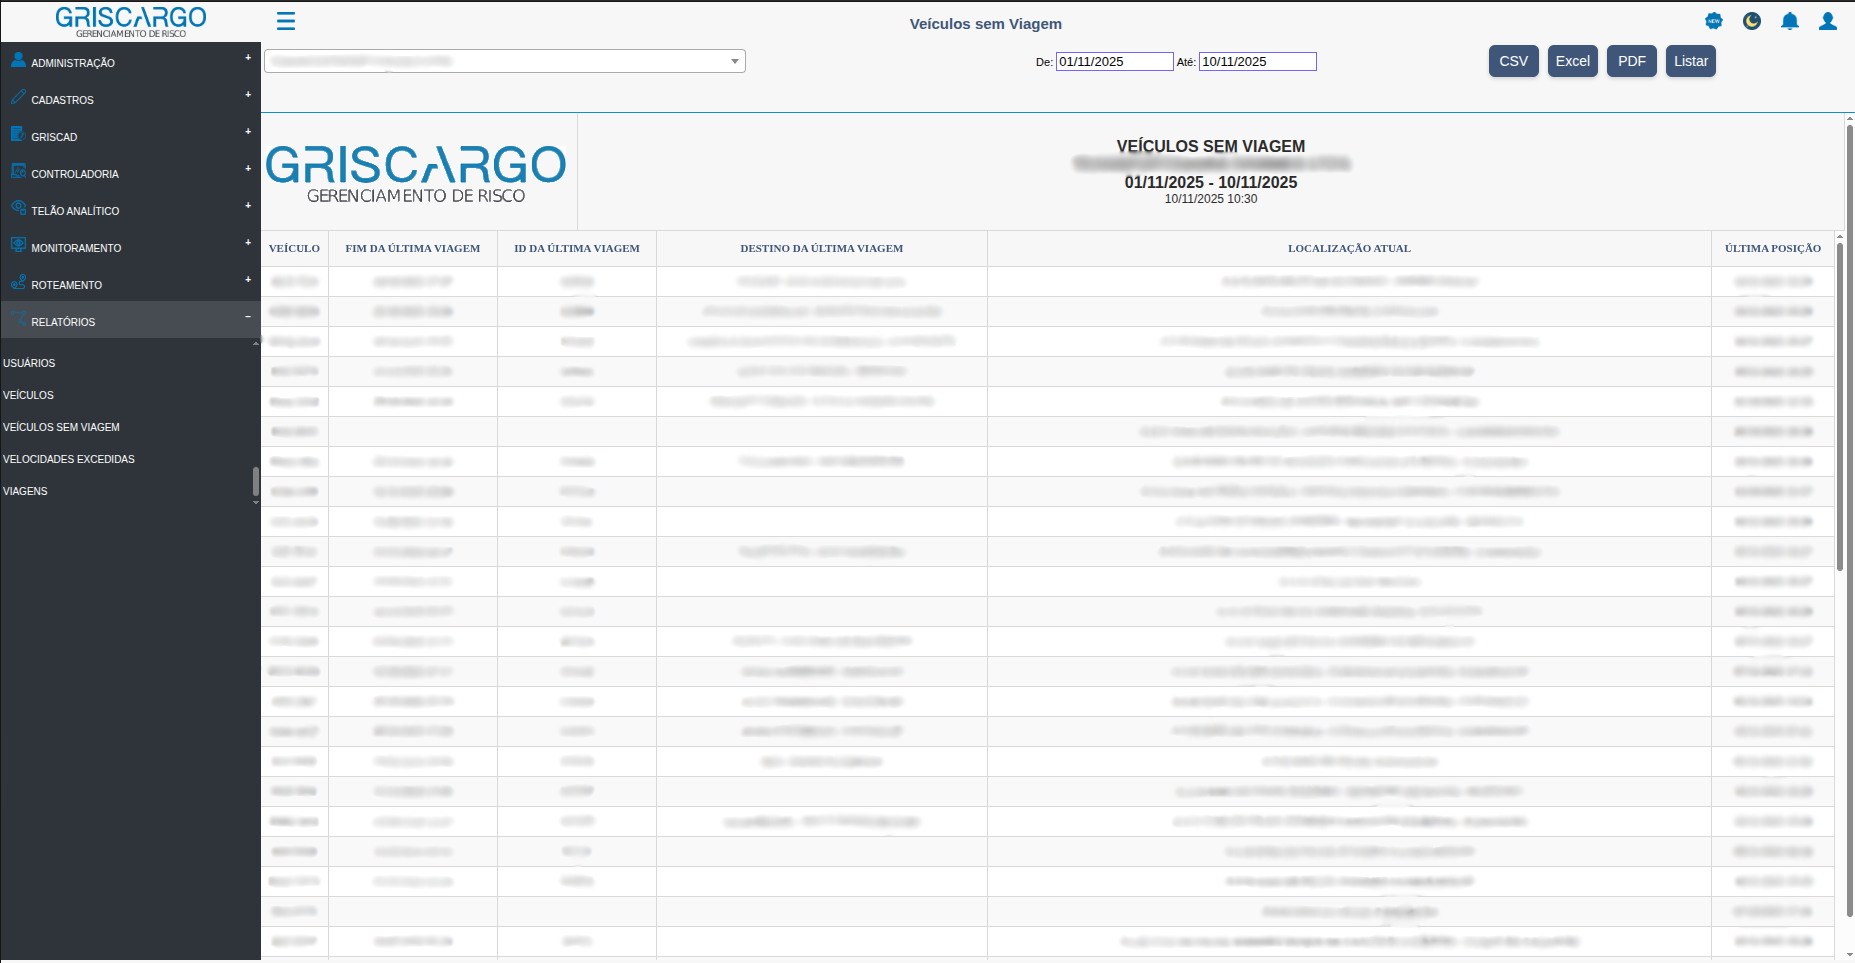Click the Telão Analítico icon
Screen dimensions: 1855x963
pos(18,208)
